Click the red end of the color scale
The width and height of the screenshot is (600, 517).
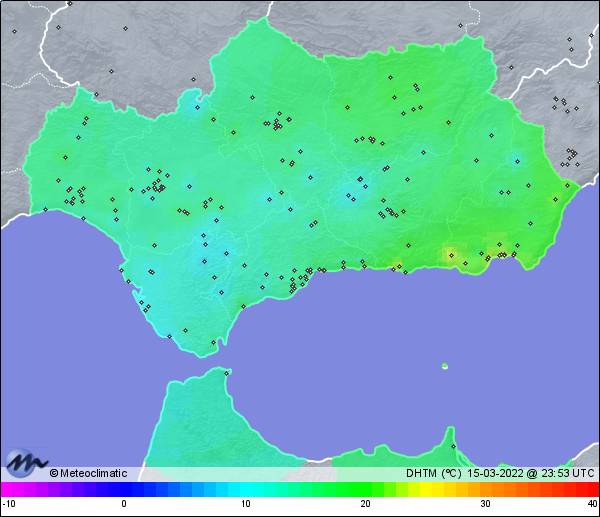tap(591, 489)
